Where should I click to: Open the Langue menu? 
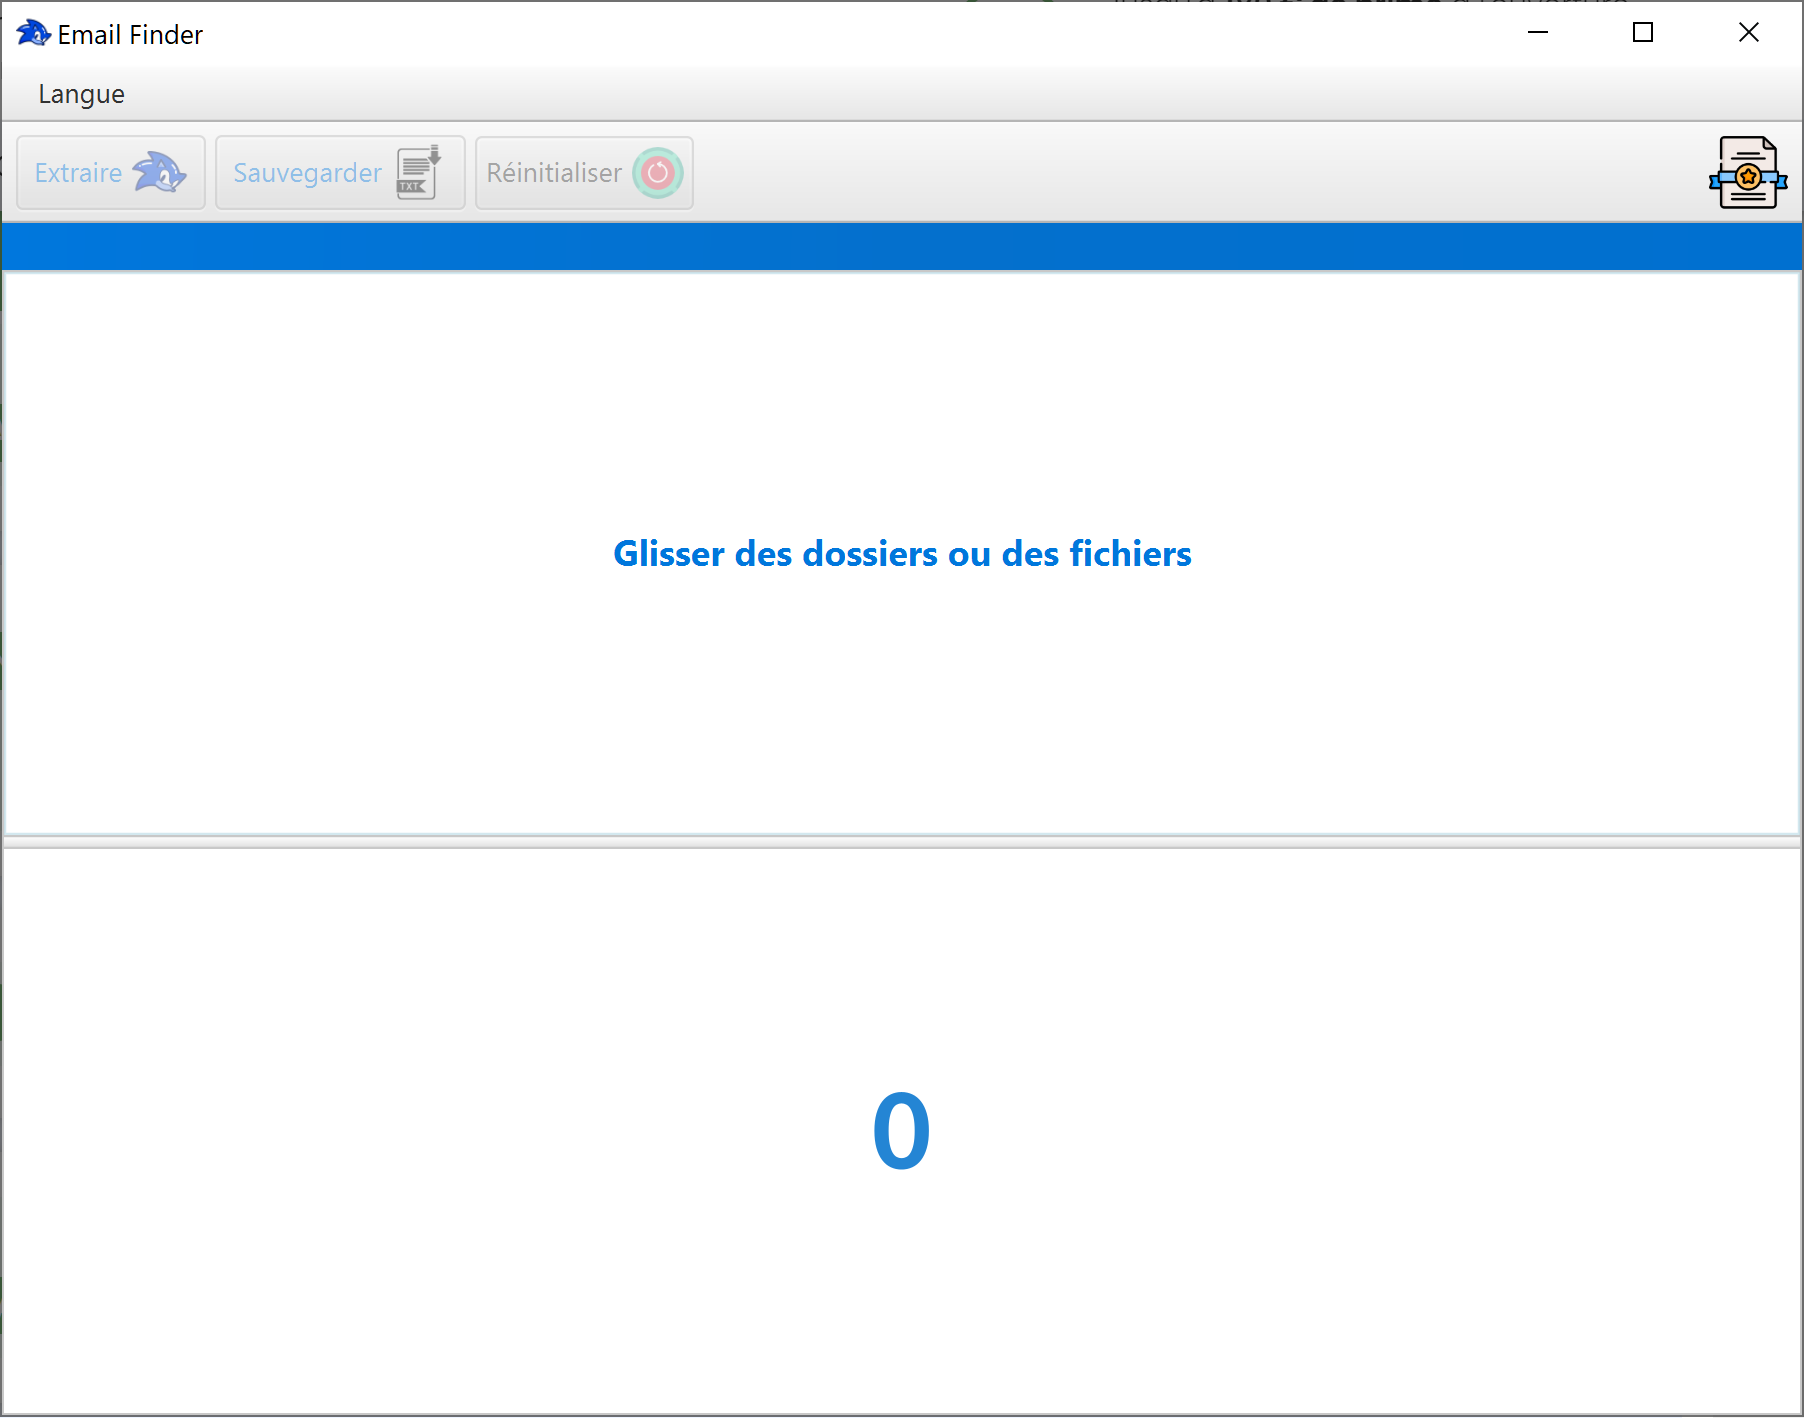(x=81, y=93)
